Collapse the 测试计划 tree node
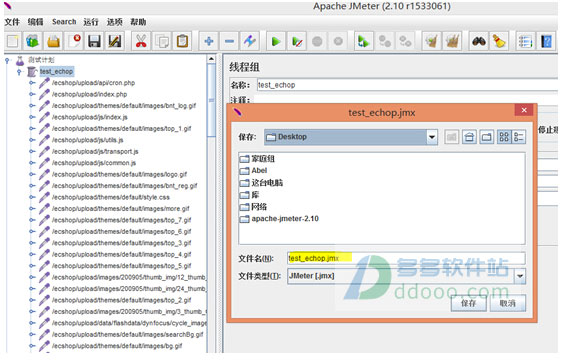Image resolution: width=563 pixels, height=361 pixels. [x=7, y=60]
